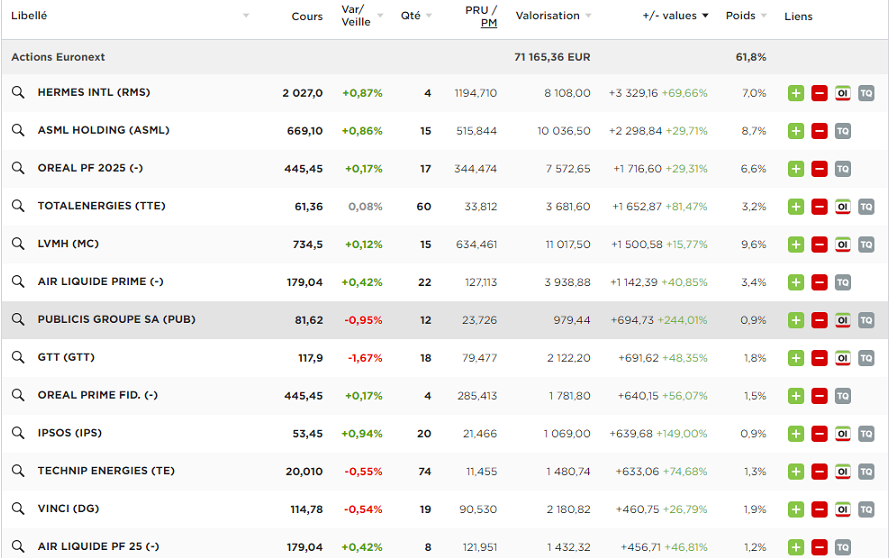Open the OI icon for TOTALENERGIES

pyautogui.click(x=843, y=207)
